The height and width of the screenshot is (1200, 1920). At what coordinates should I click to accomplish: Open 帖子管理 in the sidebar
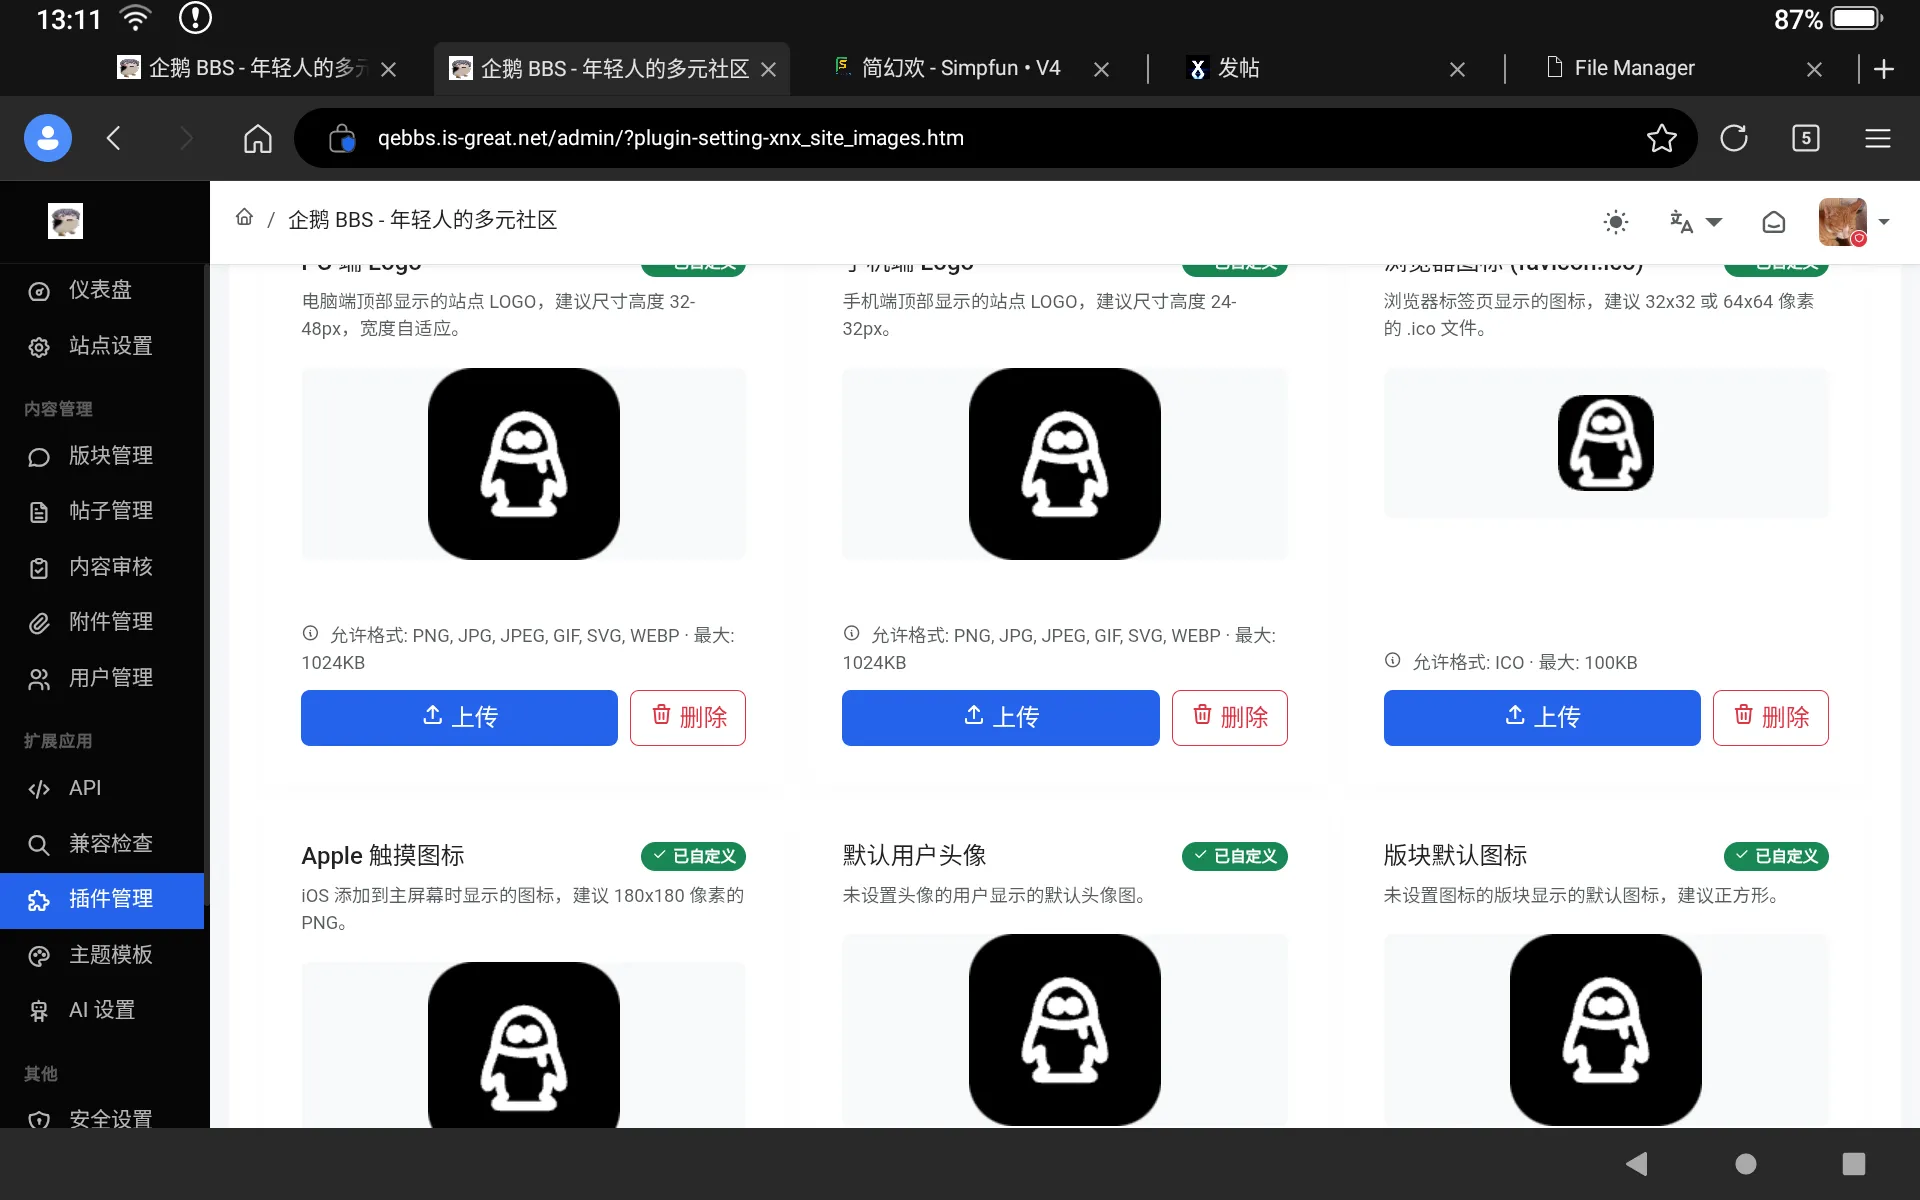[x=102, y=511]
